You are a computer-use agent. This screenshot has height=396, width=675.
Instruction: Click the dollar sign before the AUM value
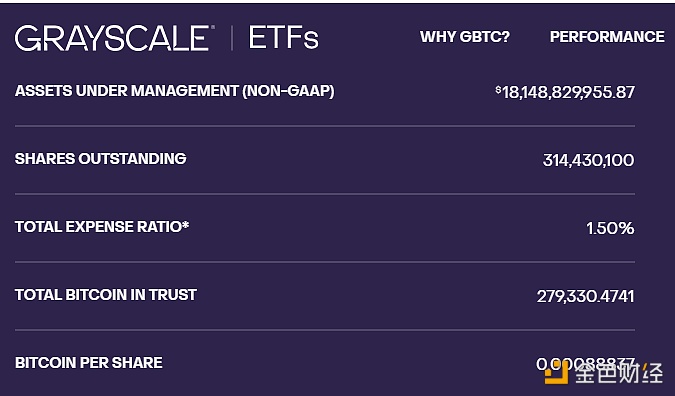[x=498, y=90]
